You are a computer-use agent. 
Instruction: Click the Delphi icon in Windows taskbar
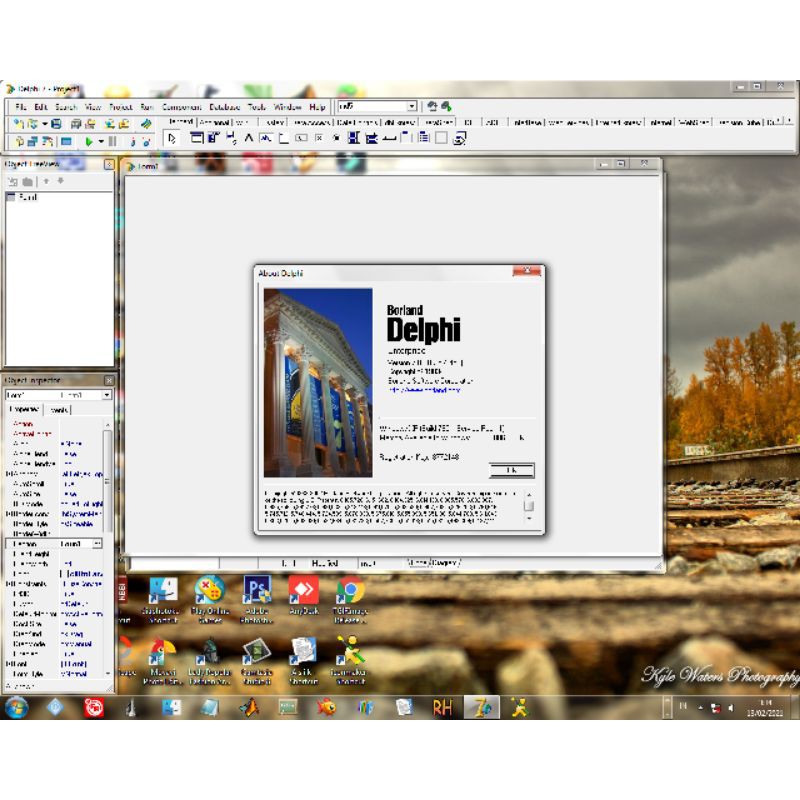coord(486,708)
